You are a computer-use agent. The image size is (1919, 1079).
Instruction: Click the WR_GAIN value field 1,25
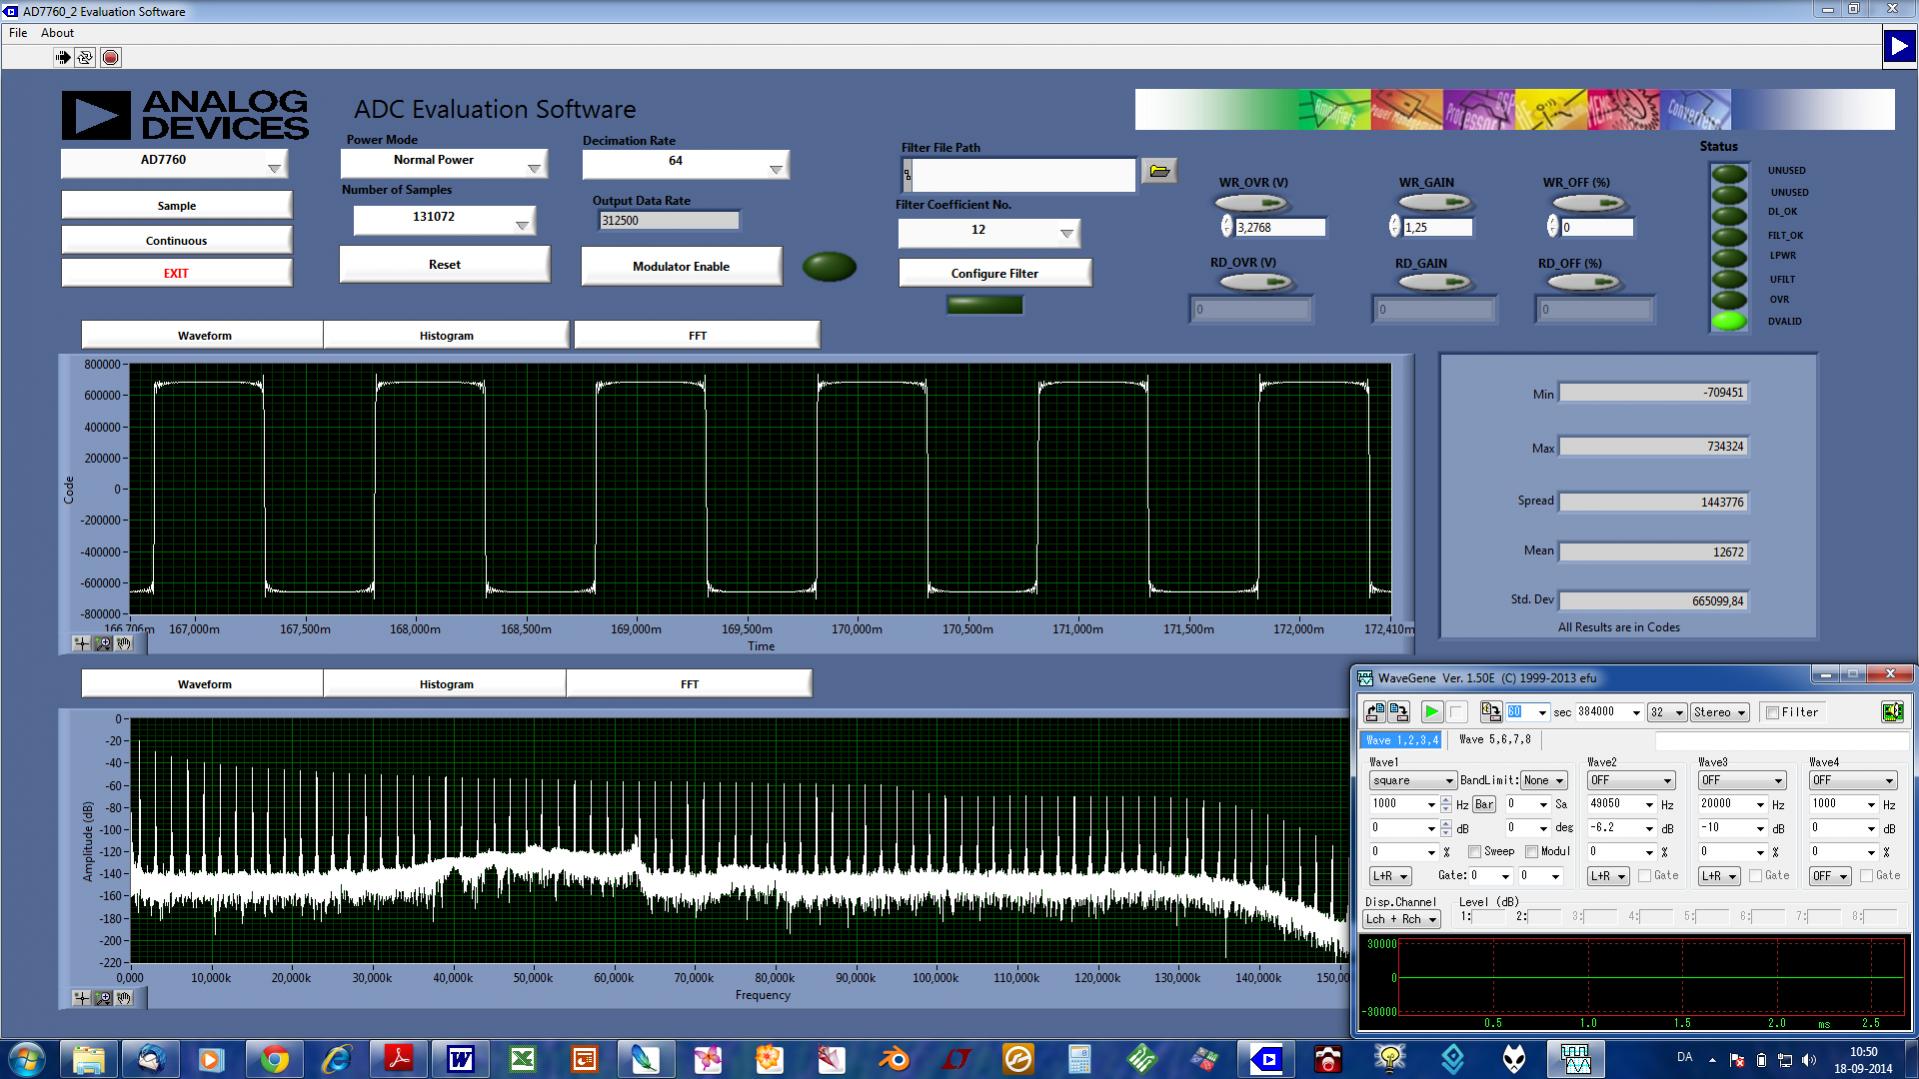pyautogui.click(x=1437, y=228)
